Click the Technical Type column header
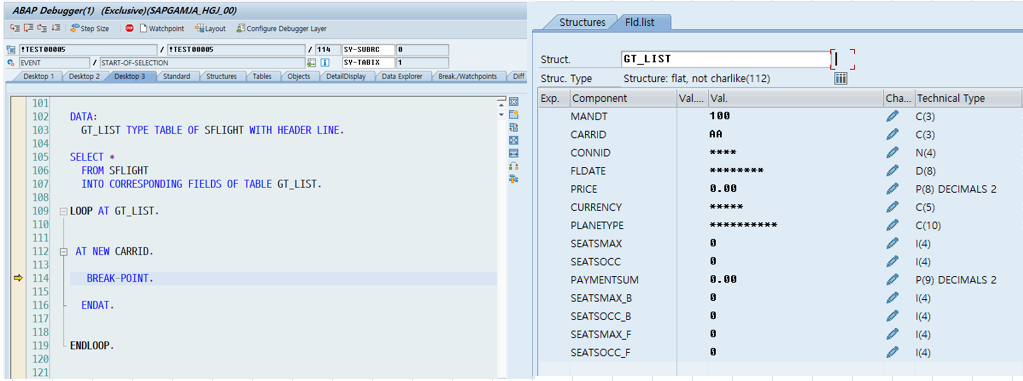 (968, 99)
